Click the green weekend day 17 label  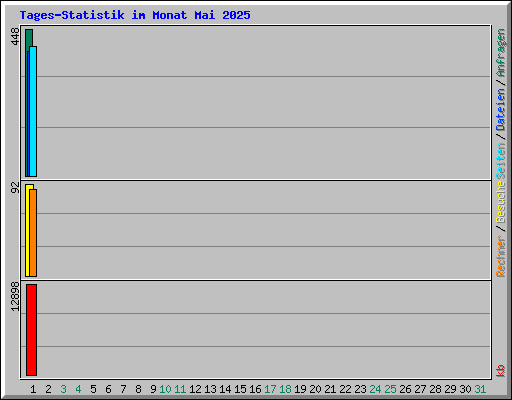(x=270, y=389)
